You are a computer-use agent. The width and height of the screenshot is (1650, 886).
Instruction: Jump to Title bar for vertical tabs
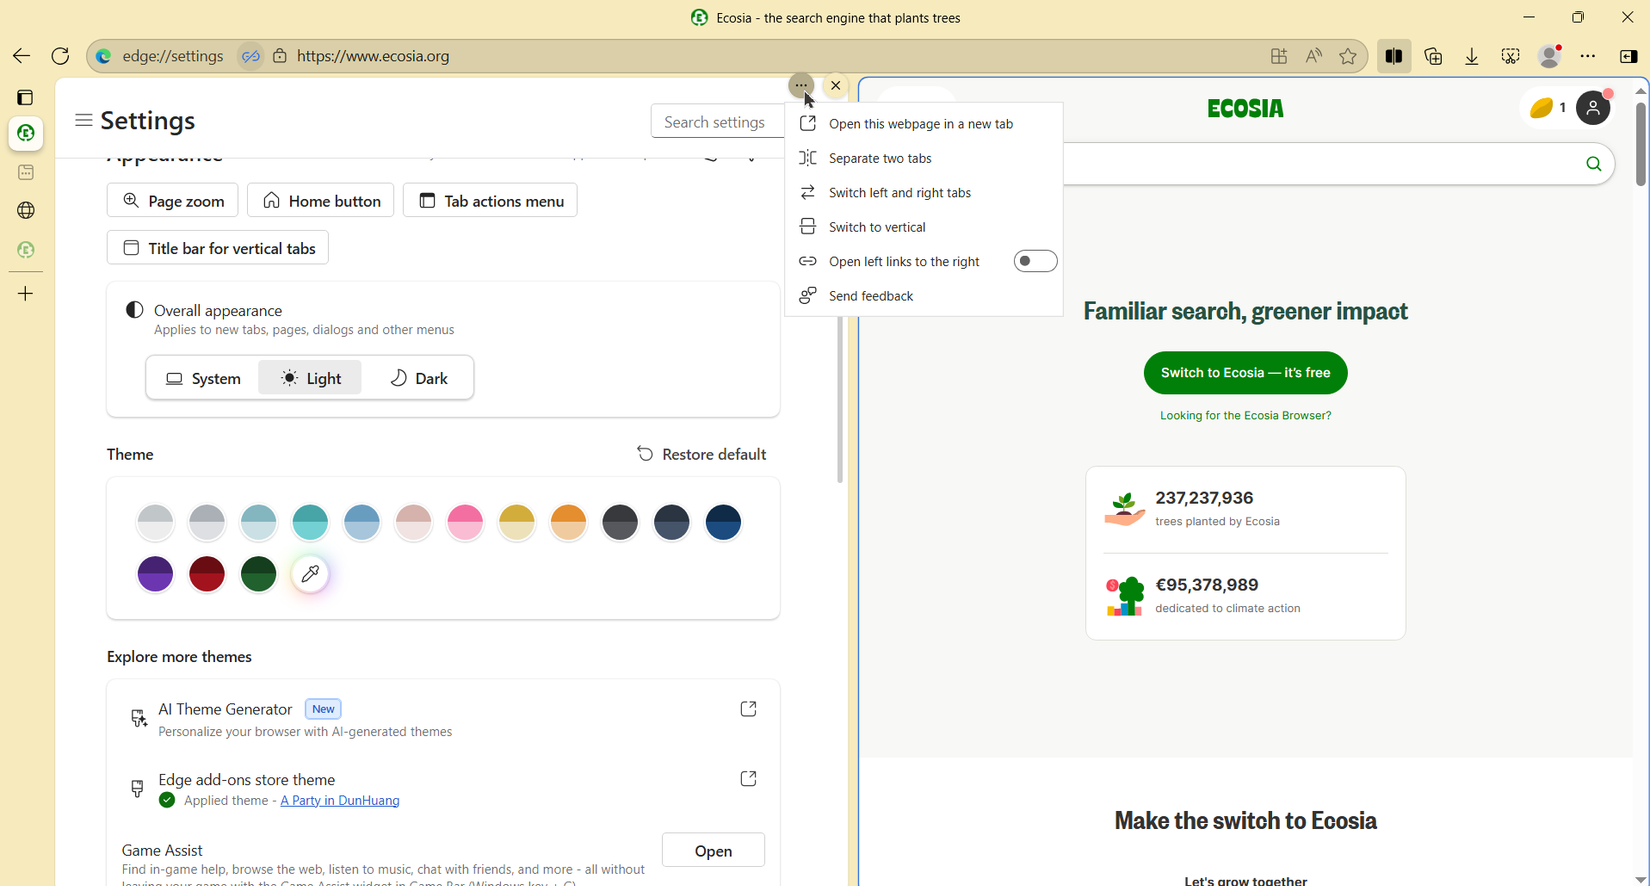218,248
